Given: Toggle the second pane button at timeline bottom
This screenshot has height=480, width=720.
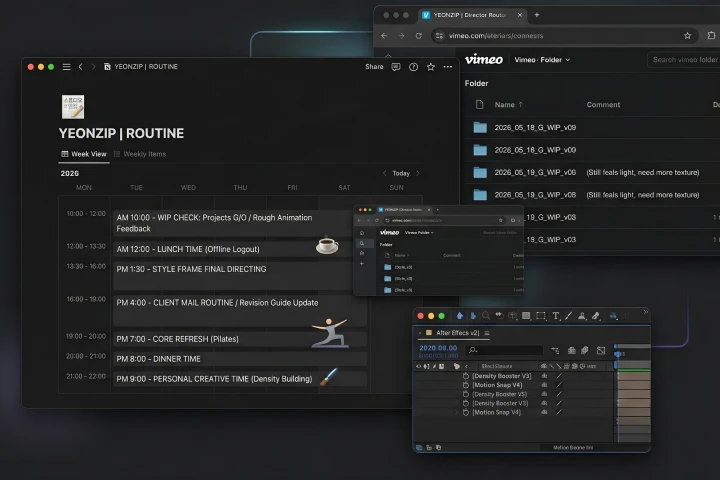Looking at the screenshot, I should click(x=429, y=447).
